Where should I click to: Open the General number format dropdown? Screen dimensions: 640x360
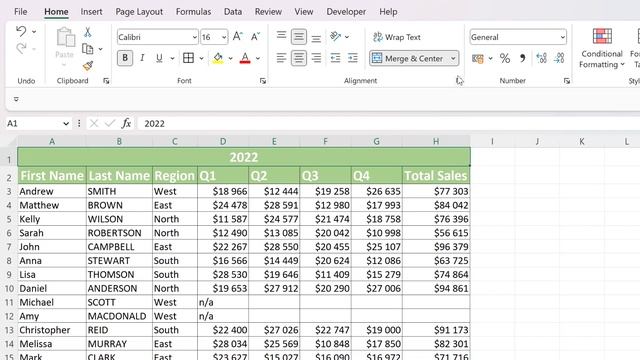pos(562,37)
